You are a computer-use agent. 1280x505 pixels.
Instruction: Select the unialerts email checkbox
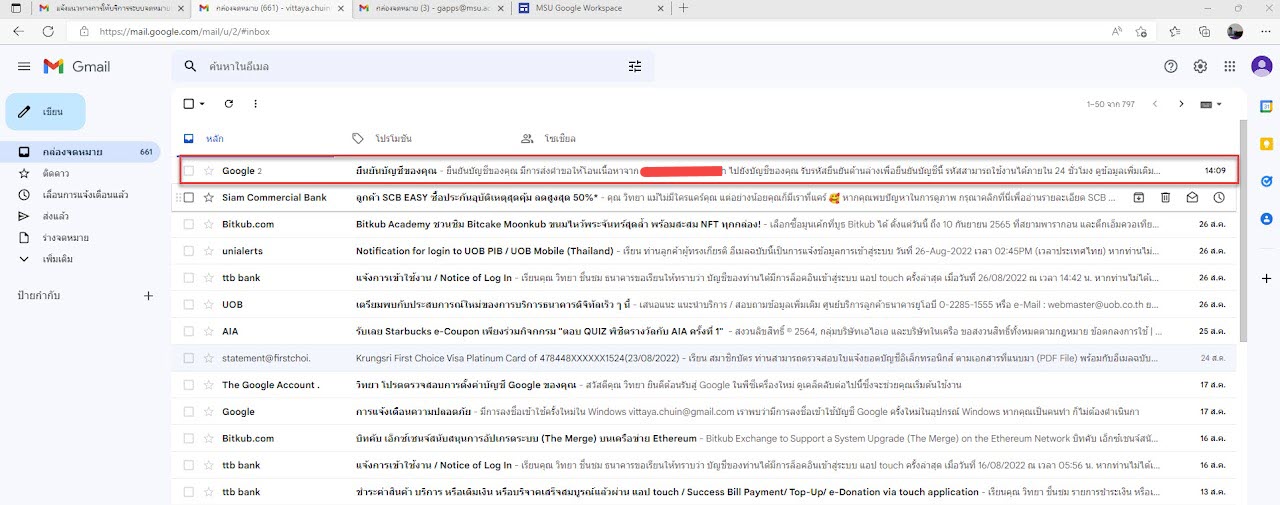189,251
